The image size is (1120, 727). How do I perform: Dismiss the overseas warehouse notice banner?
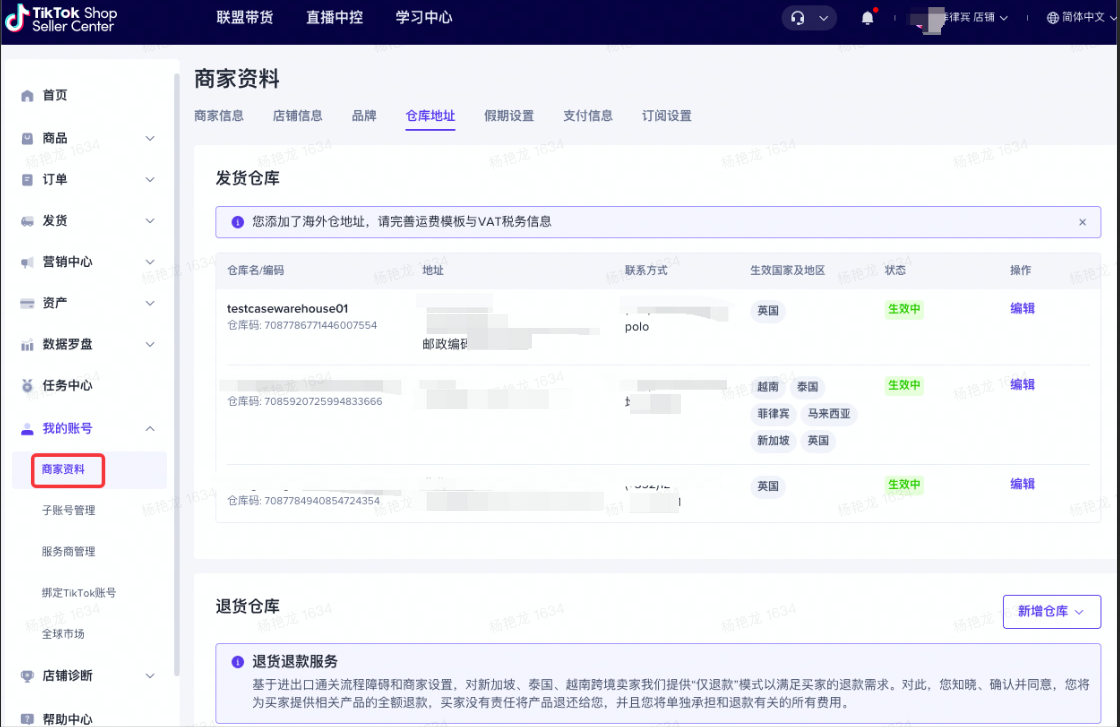click(x=1082, y=222)
